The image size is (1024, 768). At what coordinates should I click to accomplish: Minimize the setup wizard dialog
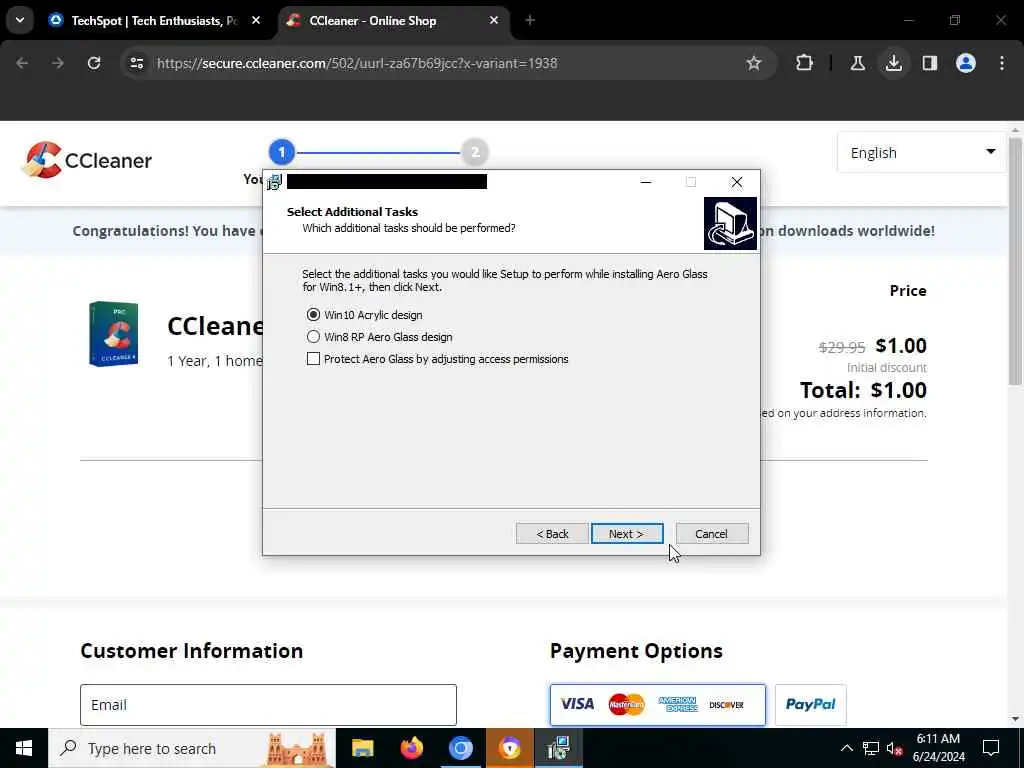click(646, 182)
